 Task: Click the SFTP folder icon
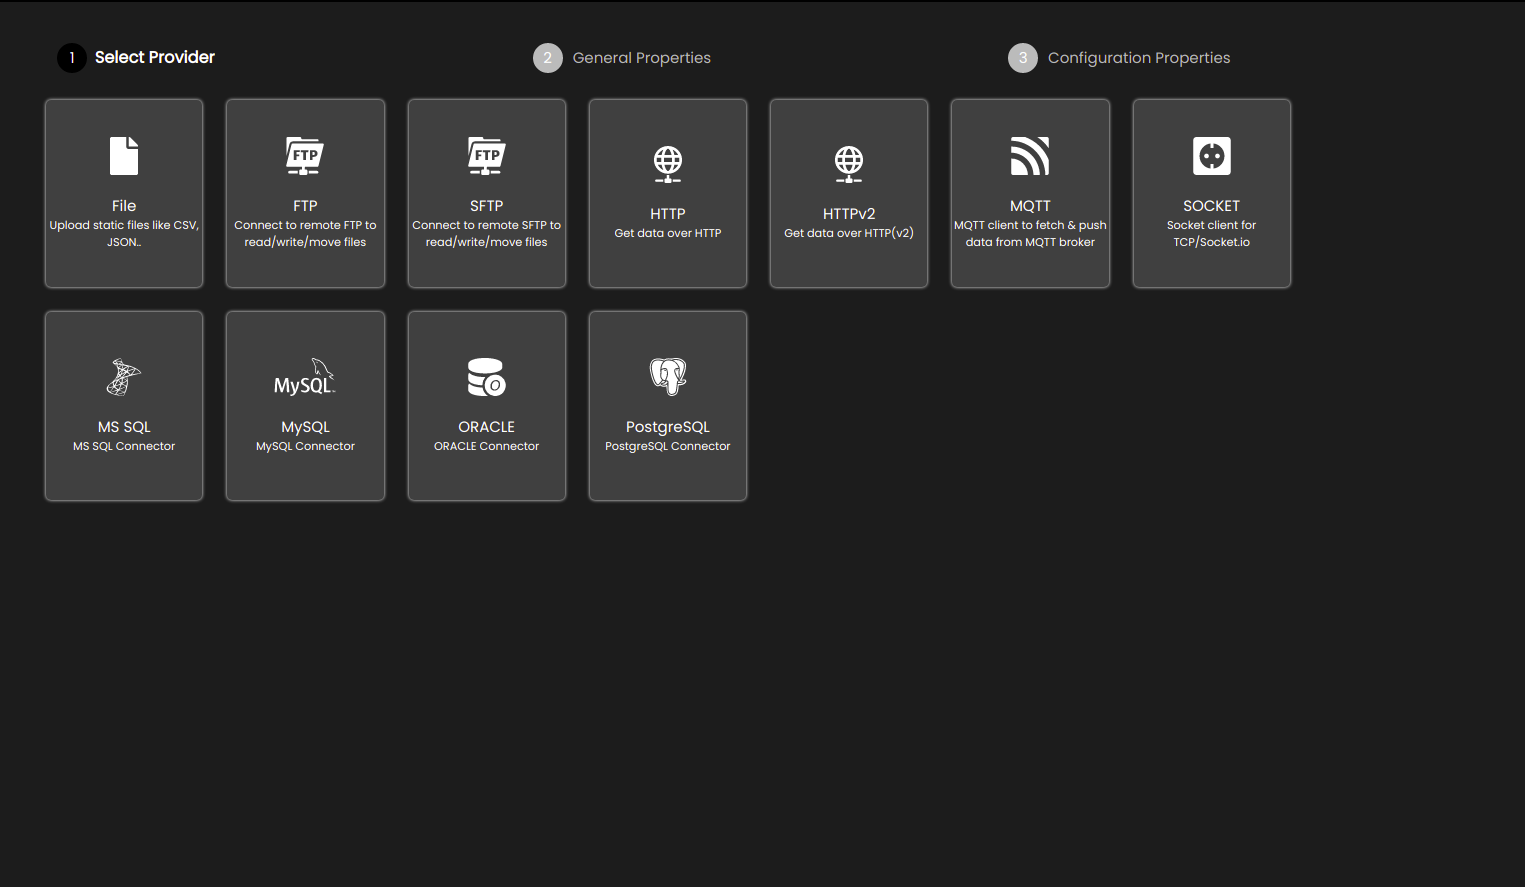tap(487, 156)
